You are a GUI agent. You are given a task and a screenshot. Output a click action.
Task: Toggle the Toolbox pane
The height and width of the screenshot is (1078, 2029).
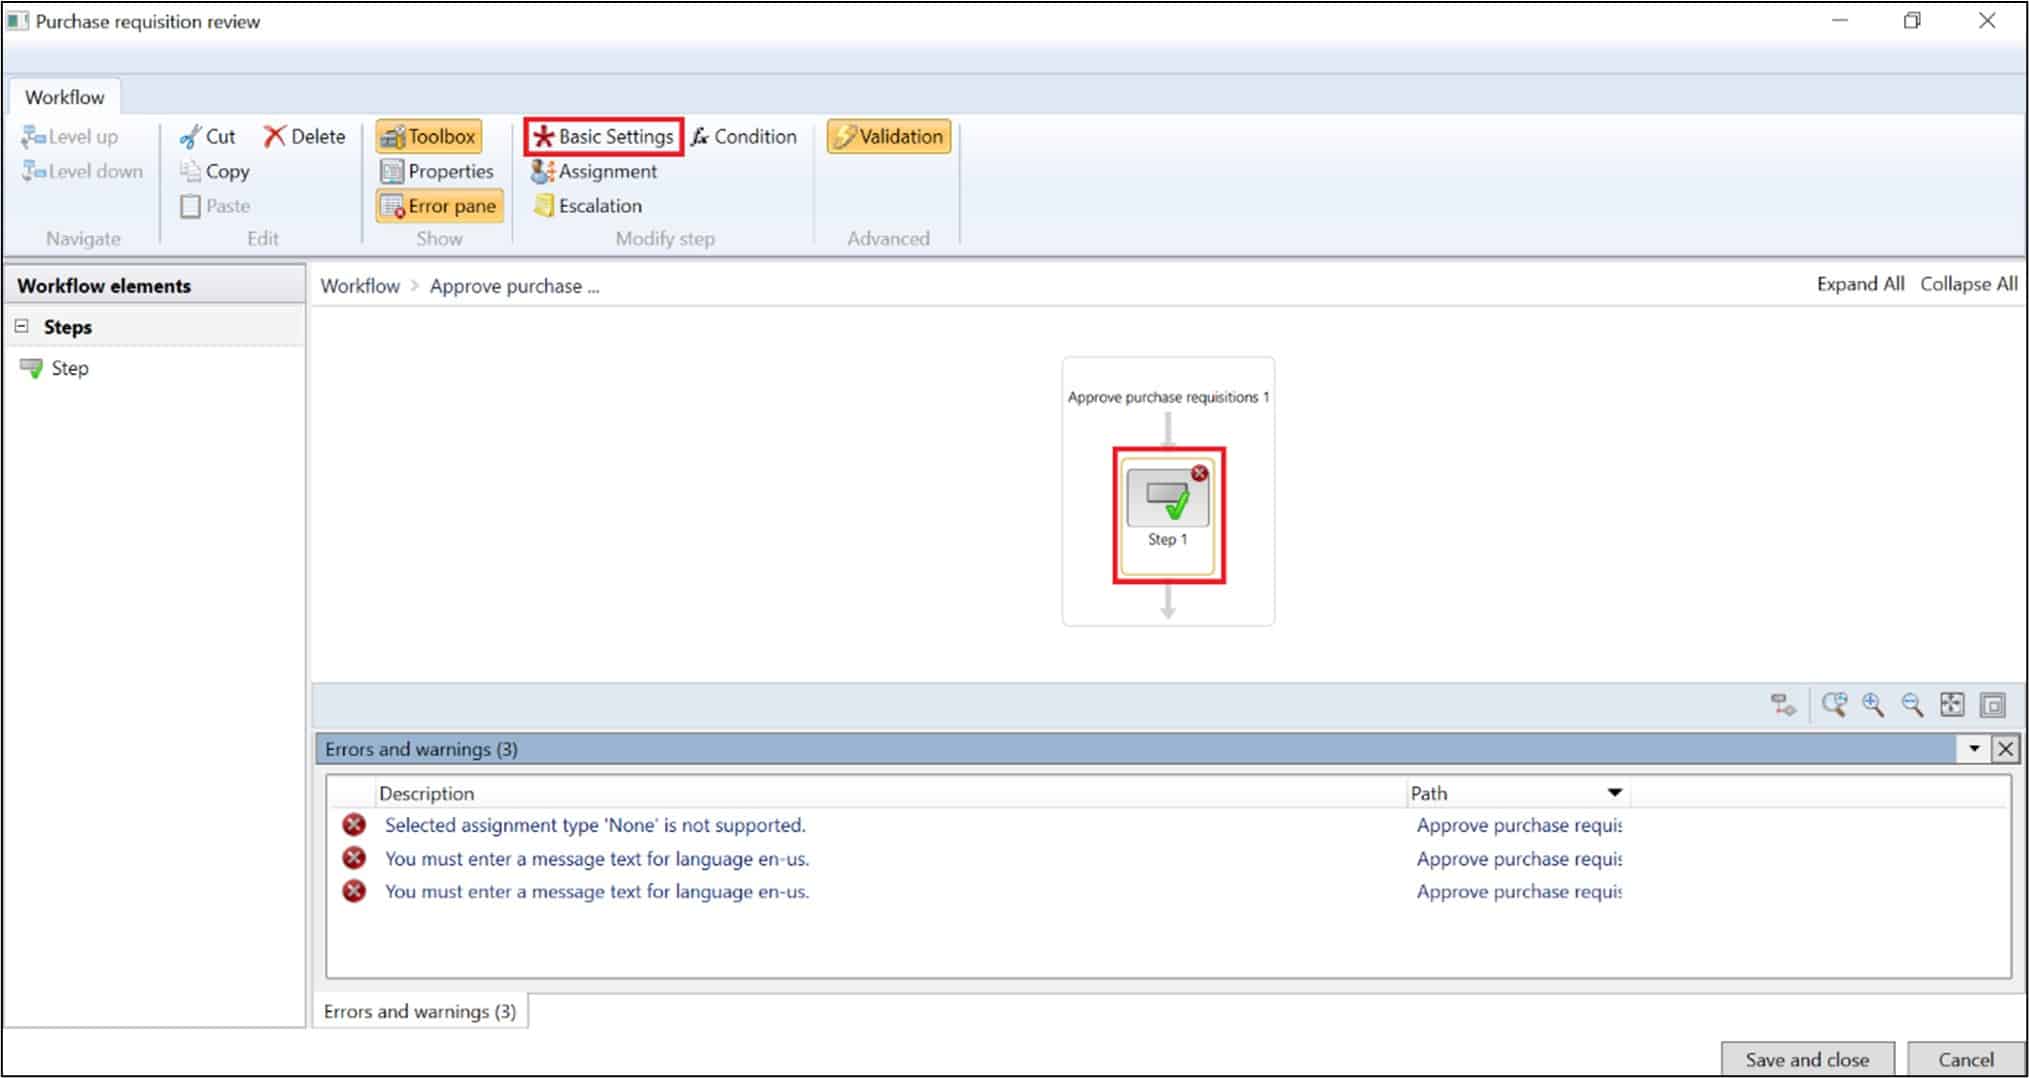[429, 137]
